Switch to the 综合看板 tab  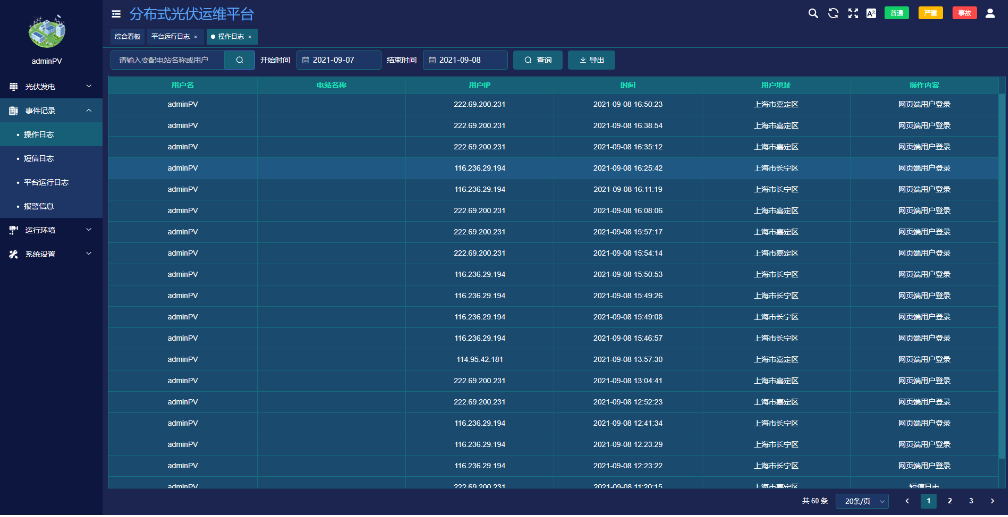click(127, 36)
